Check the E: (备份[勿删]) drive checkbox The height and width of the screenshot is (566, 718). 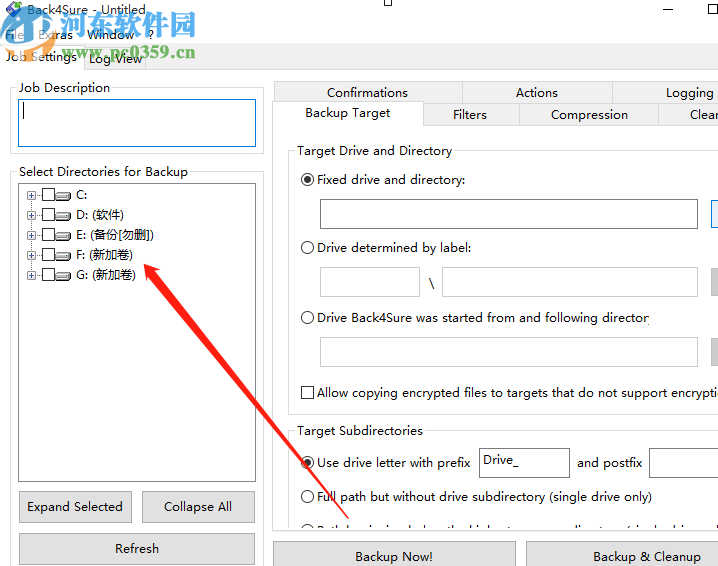[48, 234]
